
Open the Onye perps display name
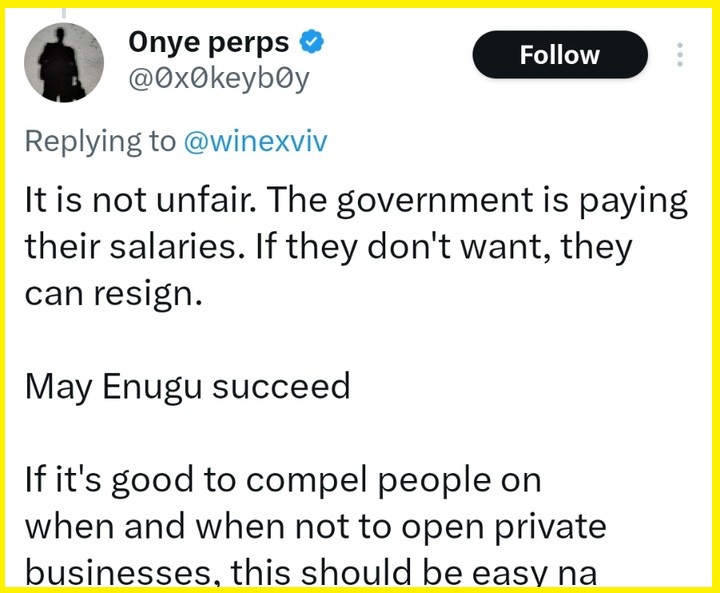[209, 43]
